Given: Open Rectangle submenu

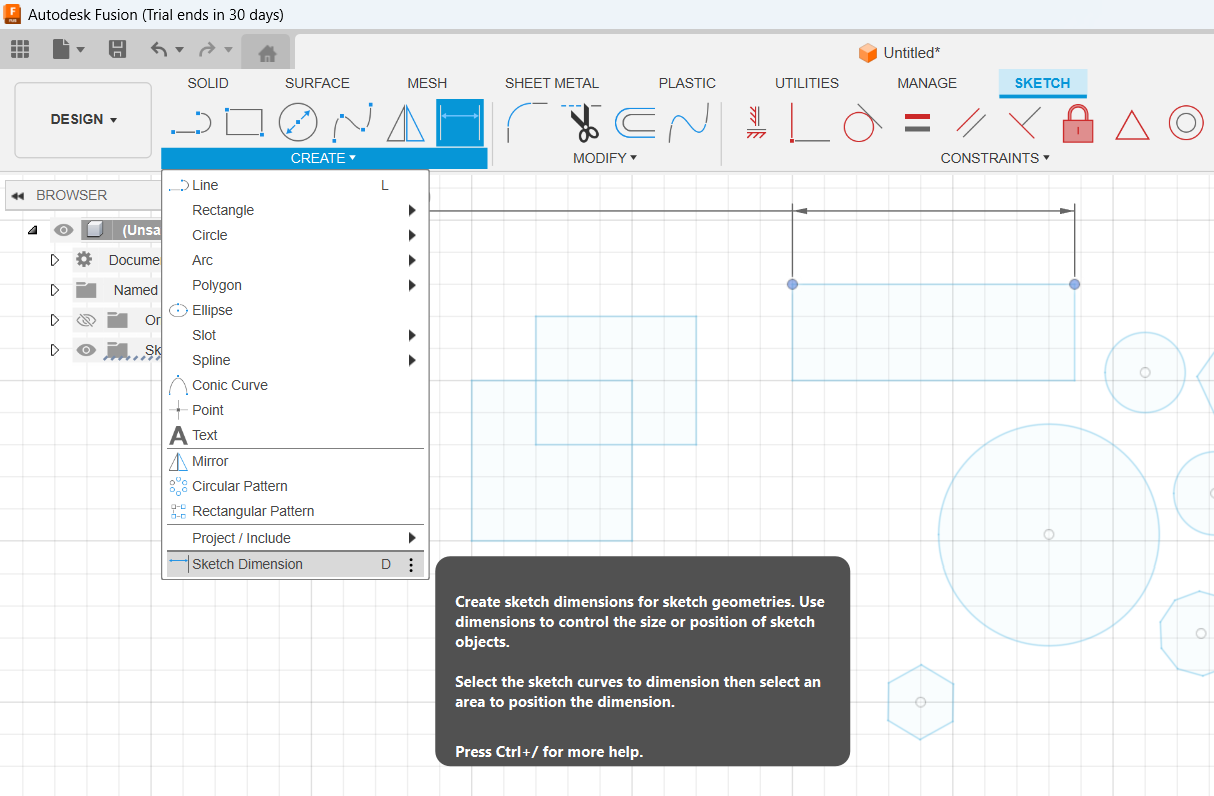Looking at the screenshot, I should click(x=296, y=210).
